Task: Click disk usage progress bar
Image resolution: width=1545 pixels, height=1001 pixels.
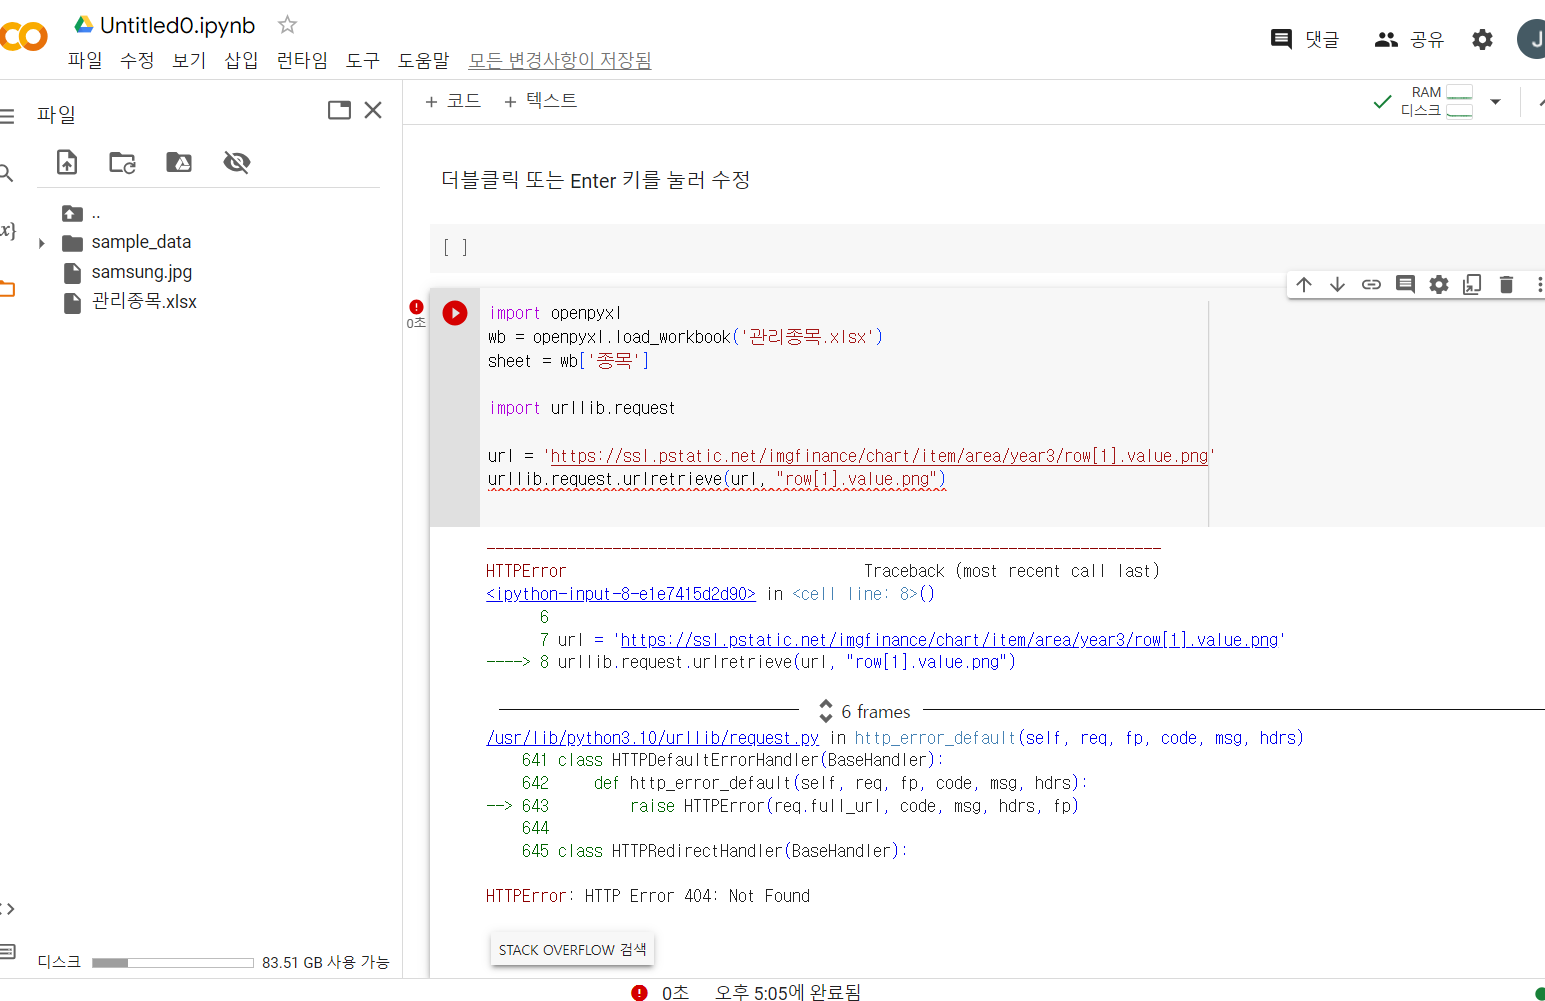Action: [x=173, y=963]
